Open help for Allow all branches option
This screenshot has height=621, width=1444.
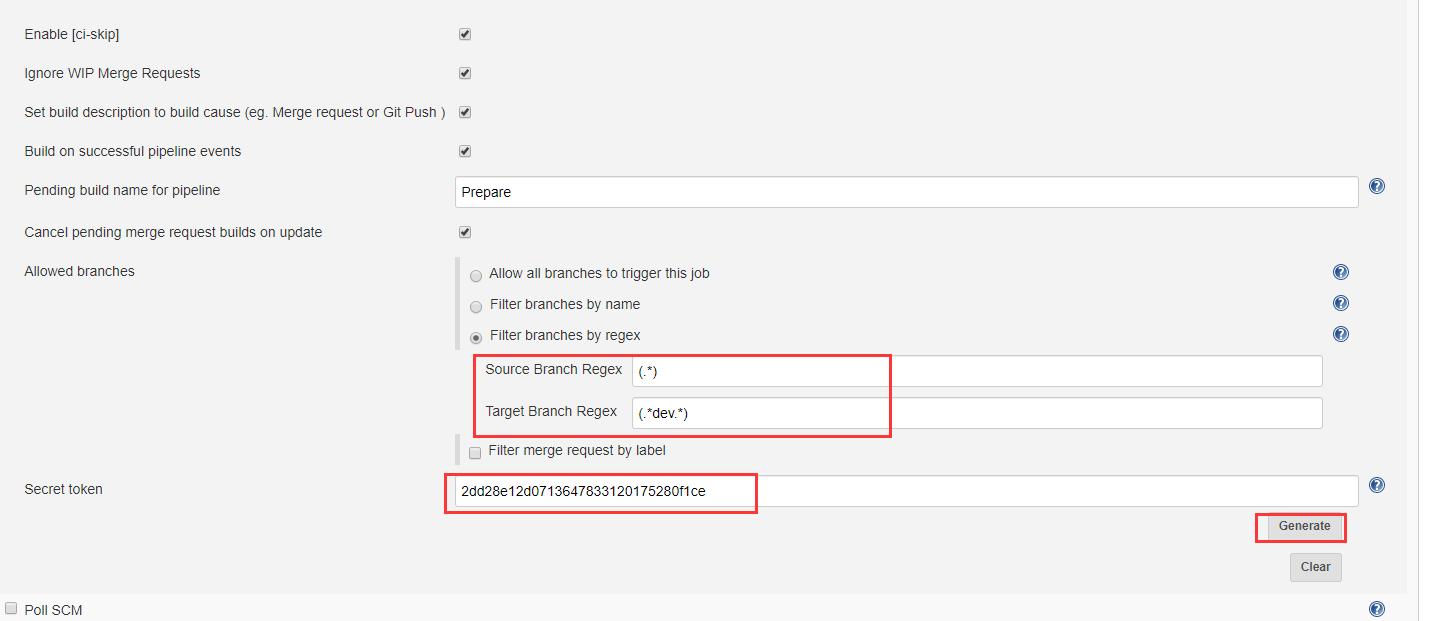tap(1341, 272)
